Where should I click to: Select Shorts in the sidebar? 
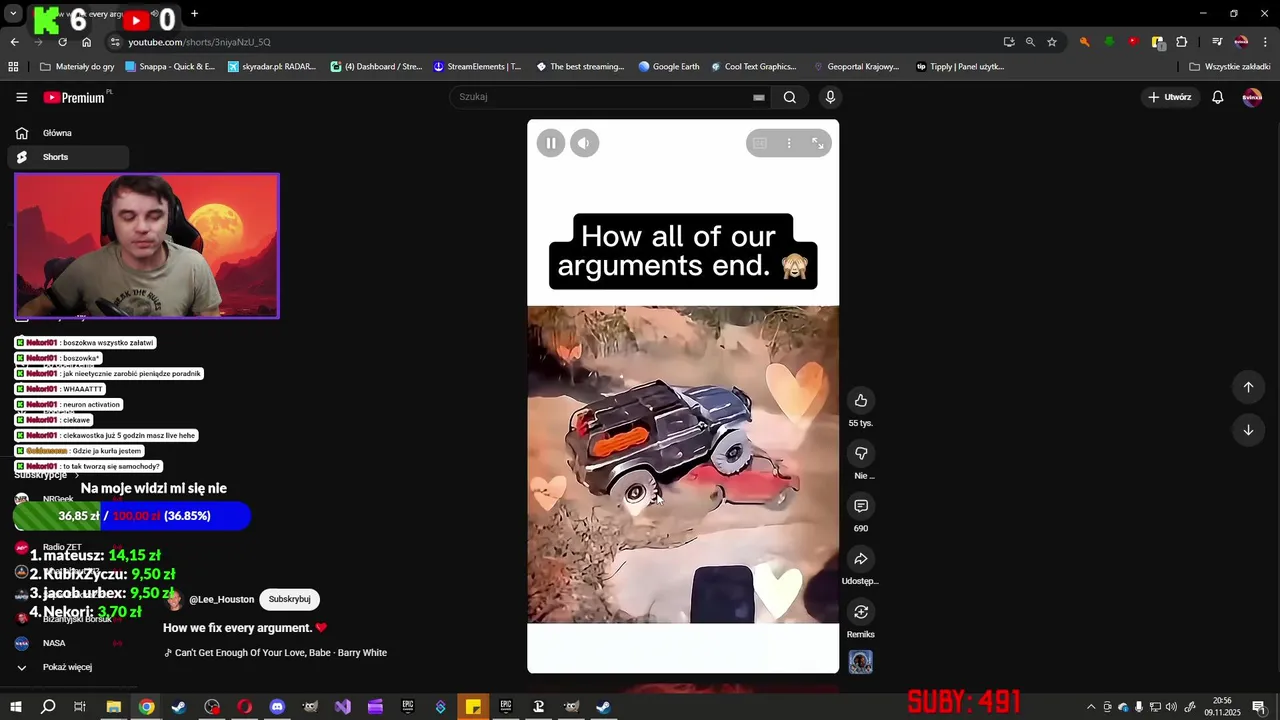(x=68, y=157)
